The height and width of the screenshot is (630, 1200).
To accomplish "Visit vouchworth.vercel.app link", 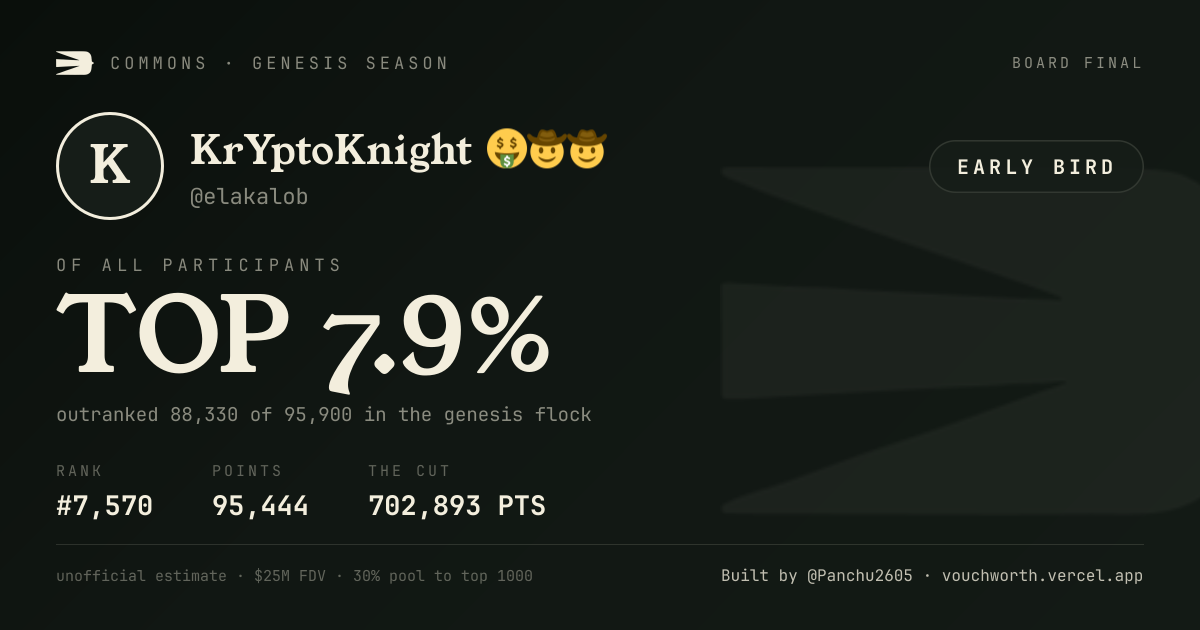I will (1042, 576).
